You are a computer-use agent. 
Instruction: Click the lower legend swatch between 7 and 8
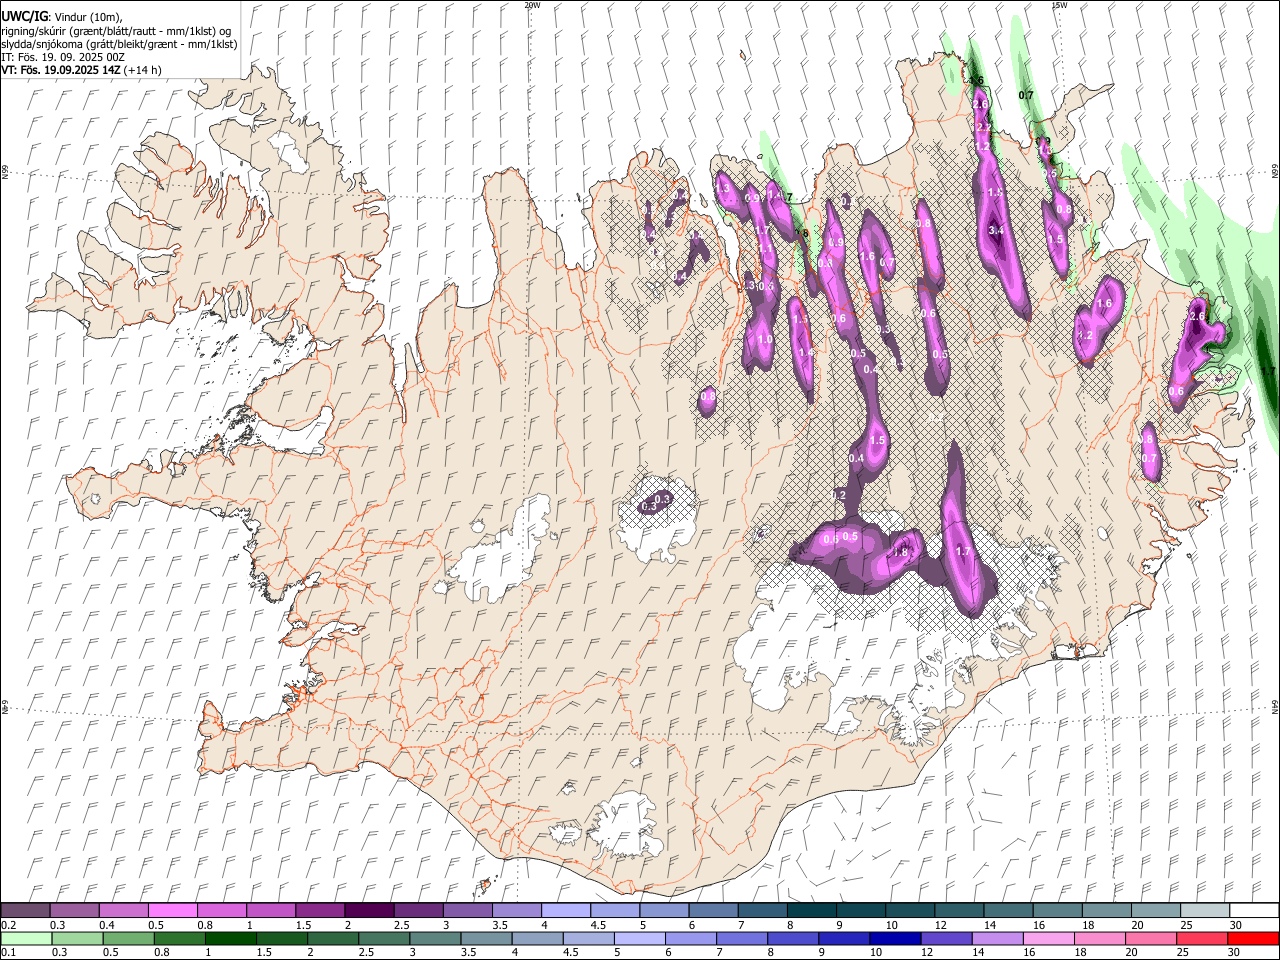pyautogui.click(x=741, y=938)
